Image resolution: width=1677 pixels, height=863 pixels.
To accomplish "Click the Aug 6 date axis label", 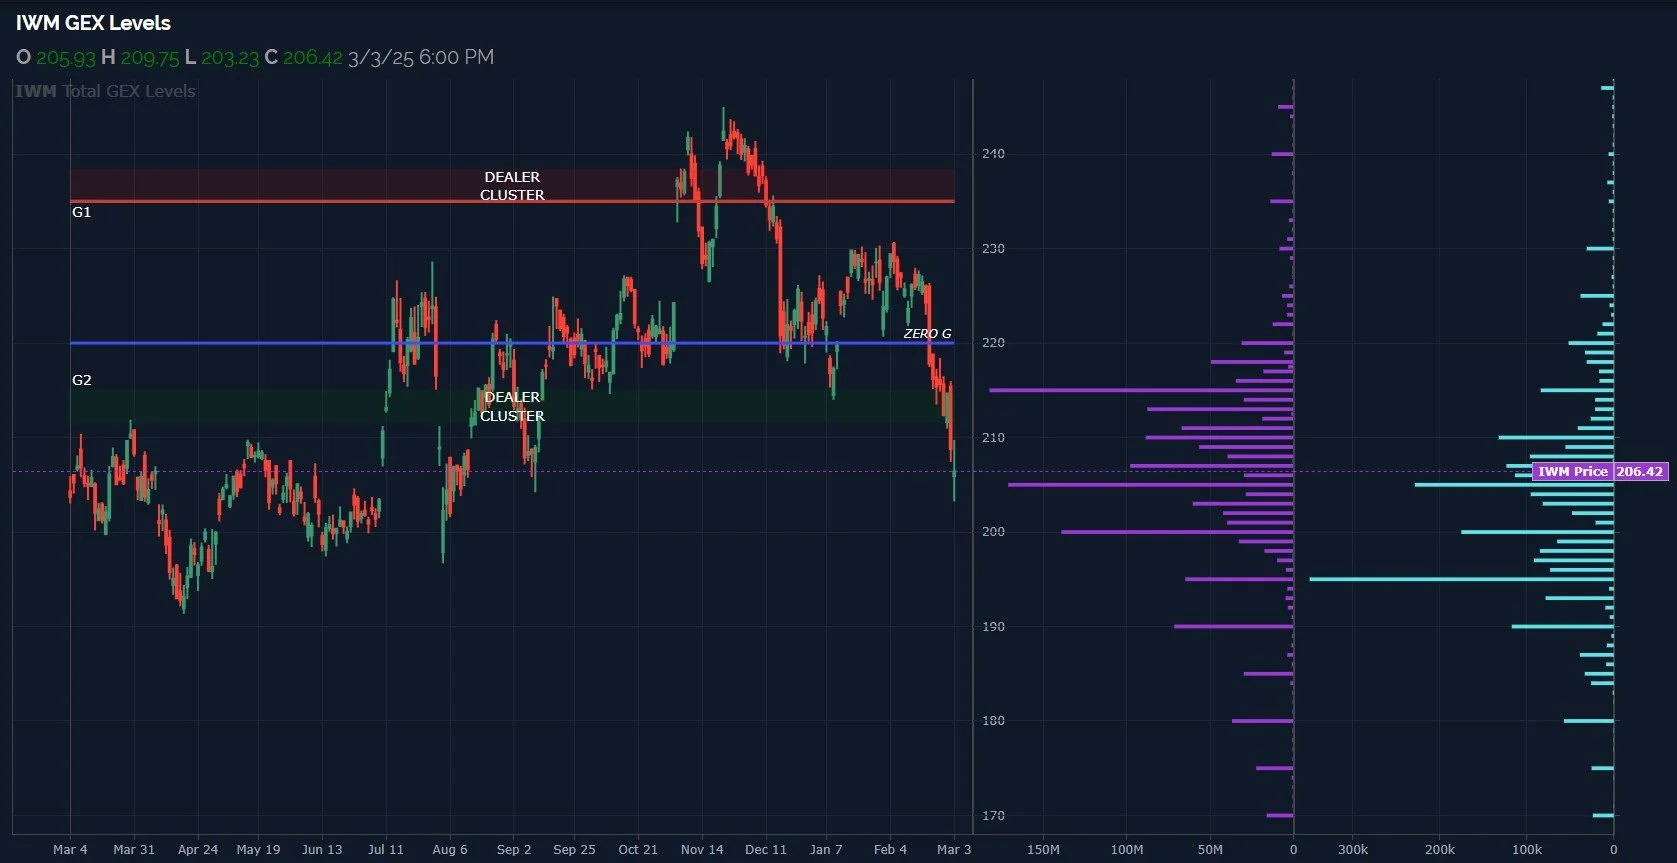I will 450,849.
